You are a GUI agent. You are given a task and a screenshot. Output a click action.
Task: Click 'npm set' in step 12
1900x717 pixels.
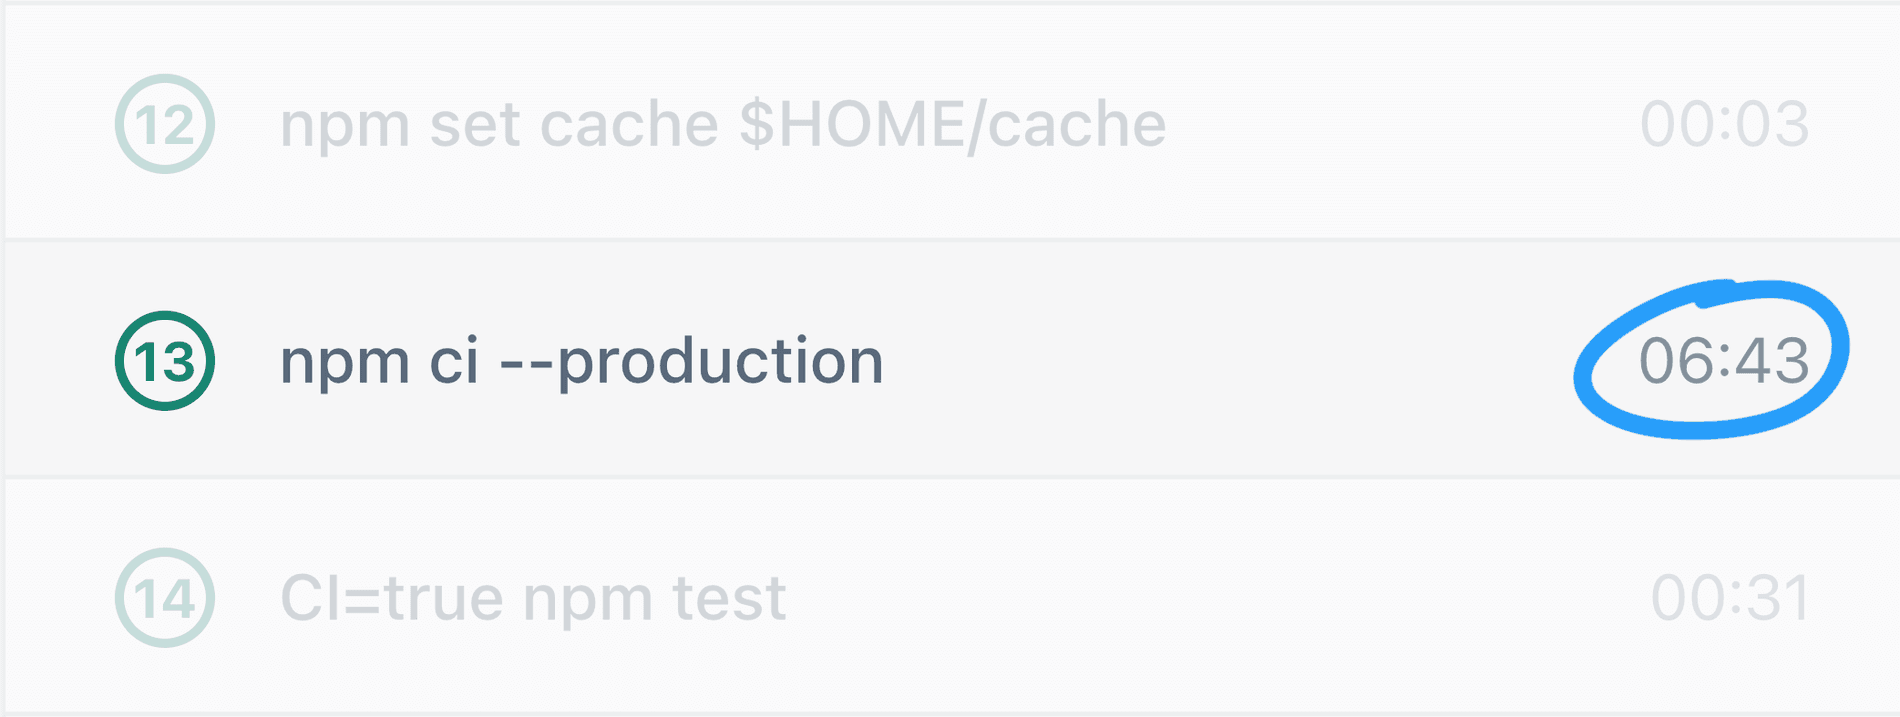click(x=400, y=125)
